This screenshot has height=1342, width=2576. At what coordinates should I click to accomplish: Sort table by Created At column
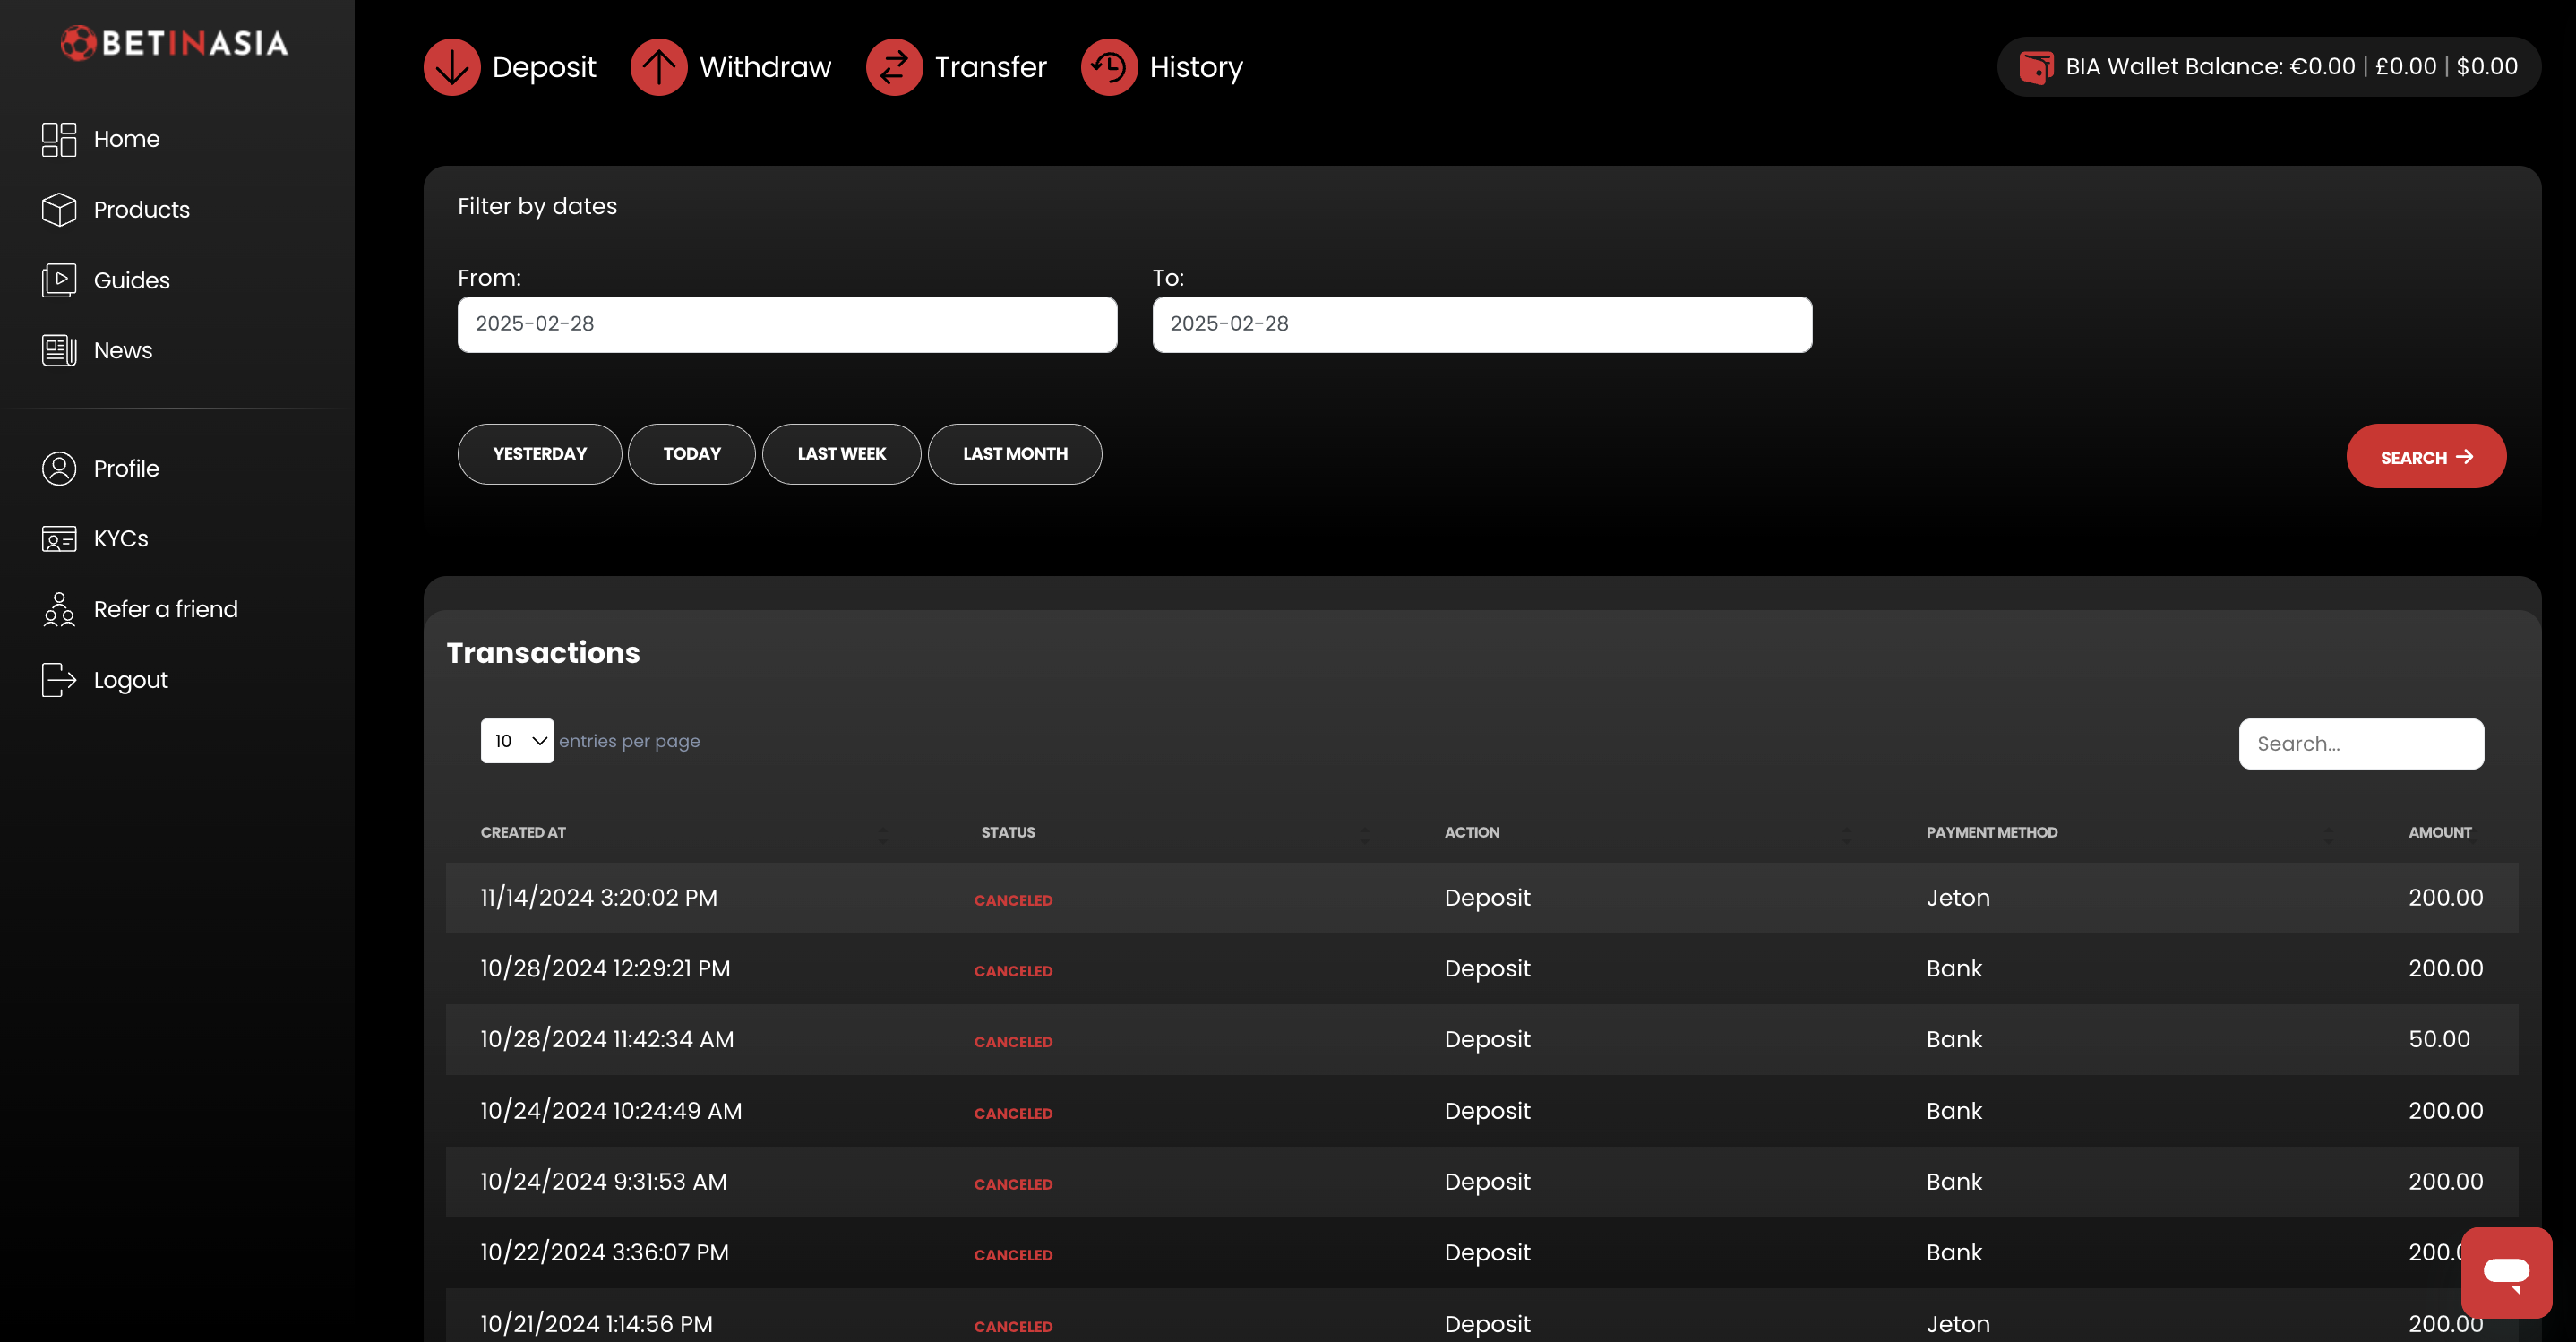[x=523, y=832]
